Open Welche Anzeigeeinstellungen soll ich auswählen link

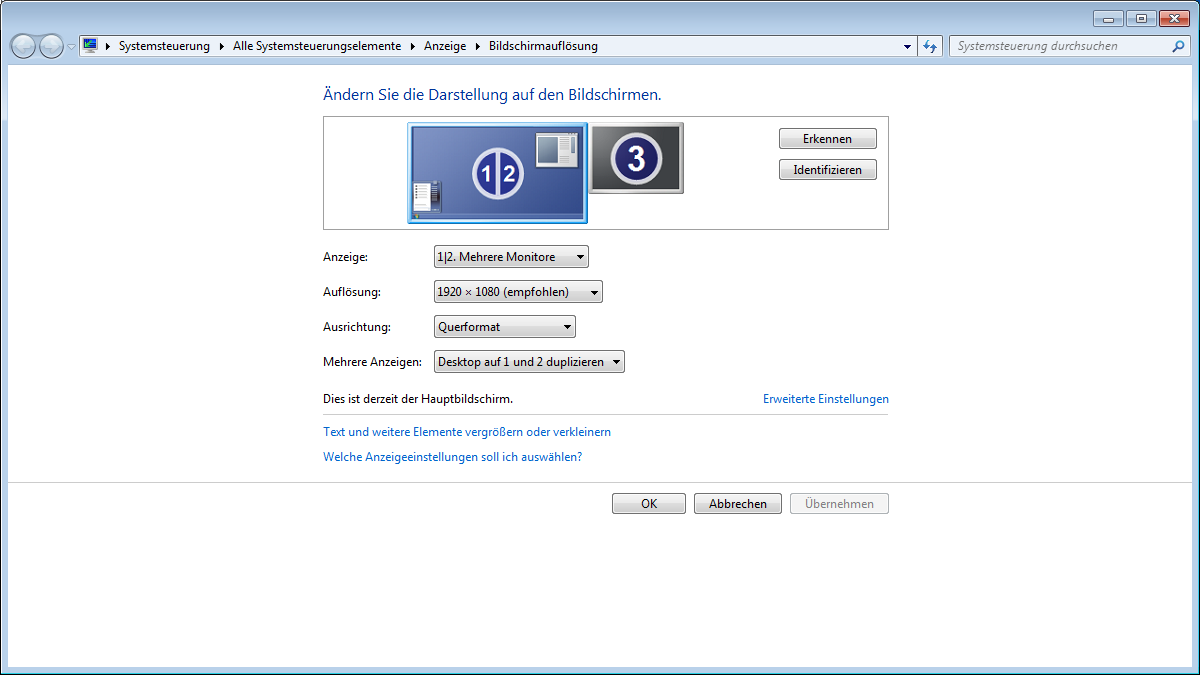(x=452, y=457)
